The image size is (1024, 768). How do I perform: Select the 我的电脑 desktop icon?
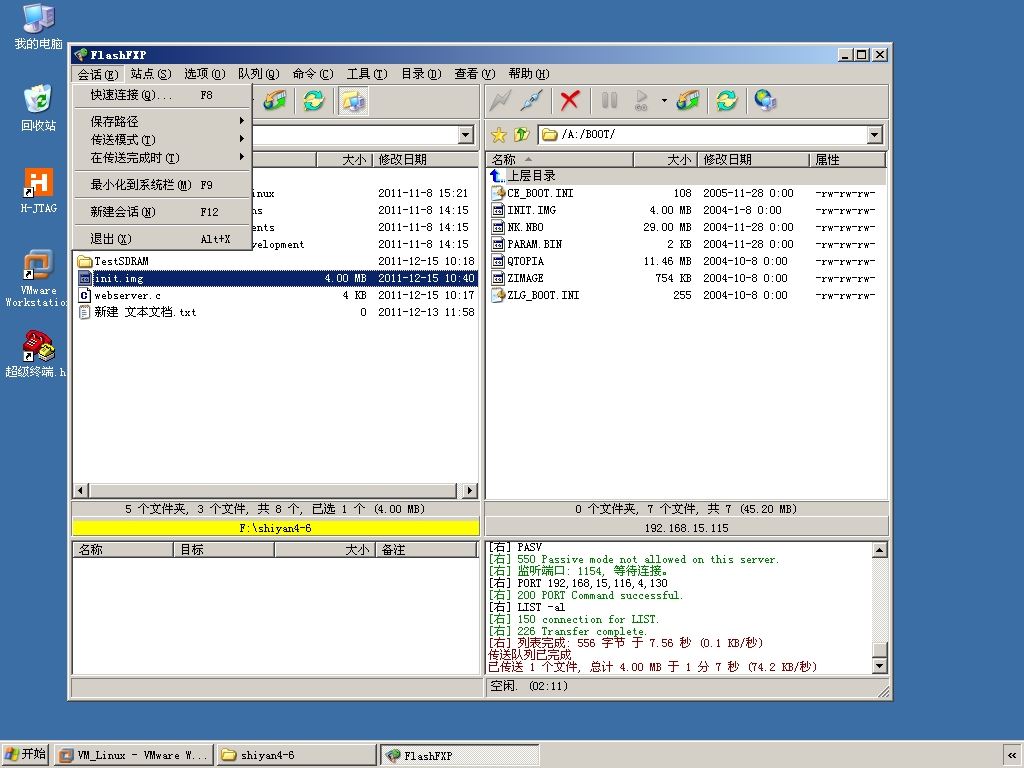click(x=38, y=18)
